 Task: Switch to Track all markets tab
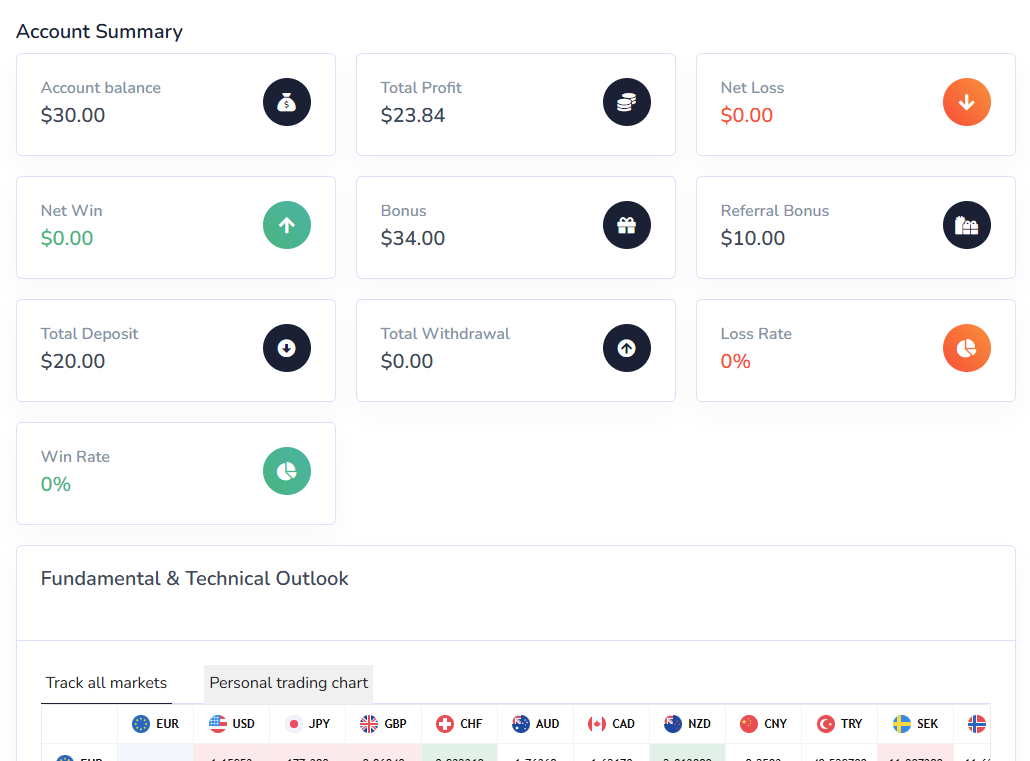click(106, 683)
